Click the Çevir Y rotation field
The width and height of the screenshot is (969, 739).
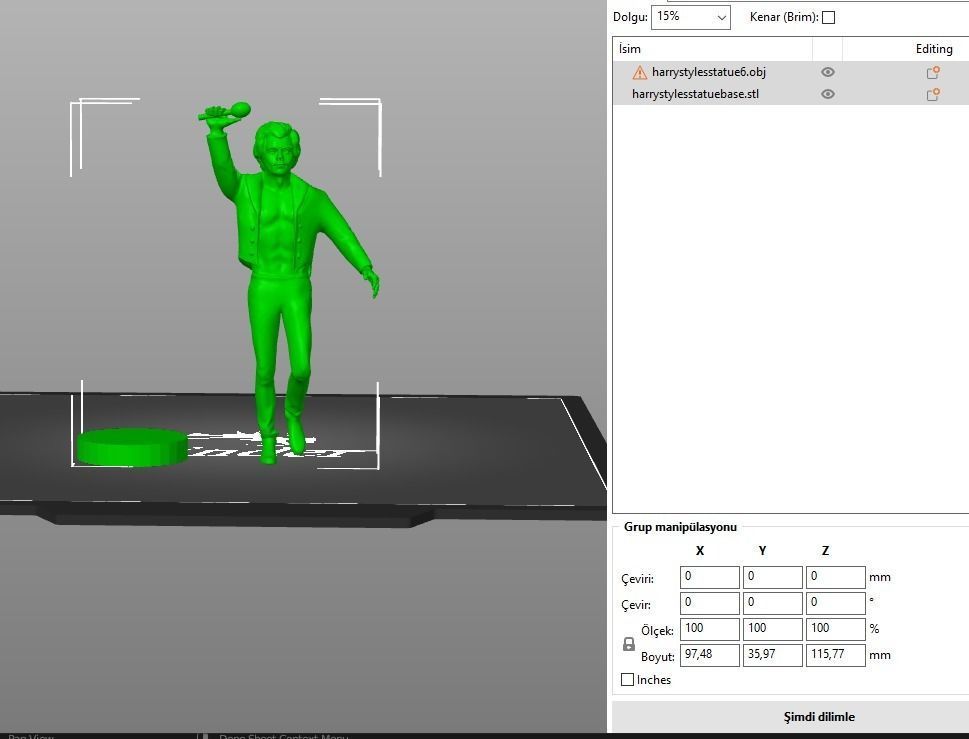pos(772,603)
